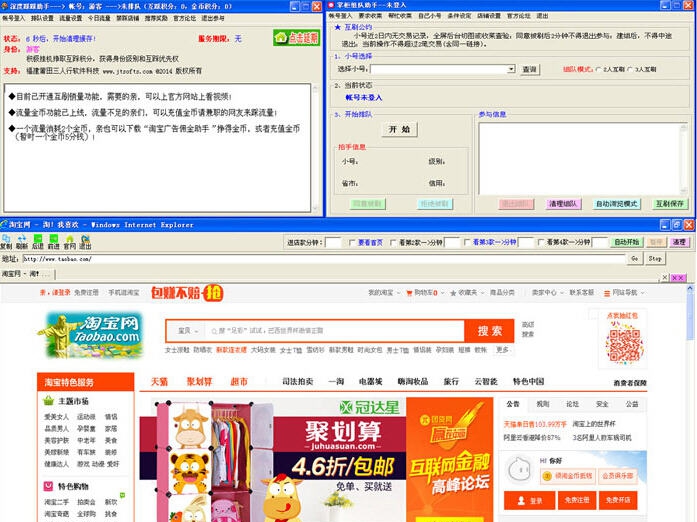Click the Taobao search input box
Image resolution: width=697 pixels, height=522 pixels.
(335, 331)
